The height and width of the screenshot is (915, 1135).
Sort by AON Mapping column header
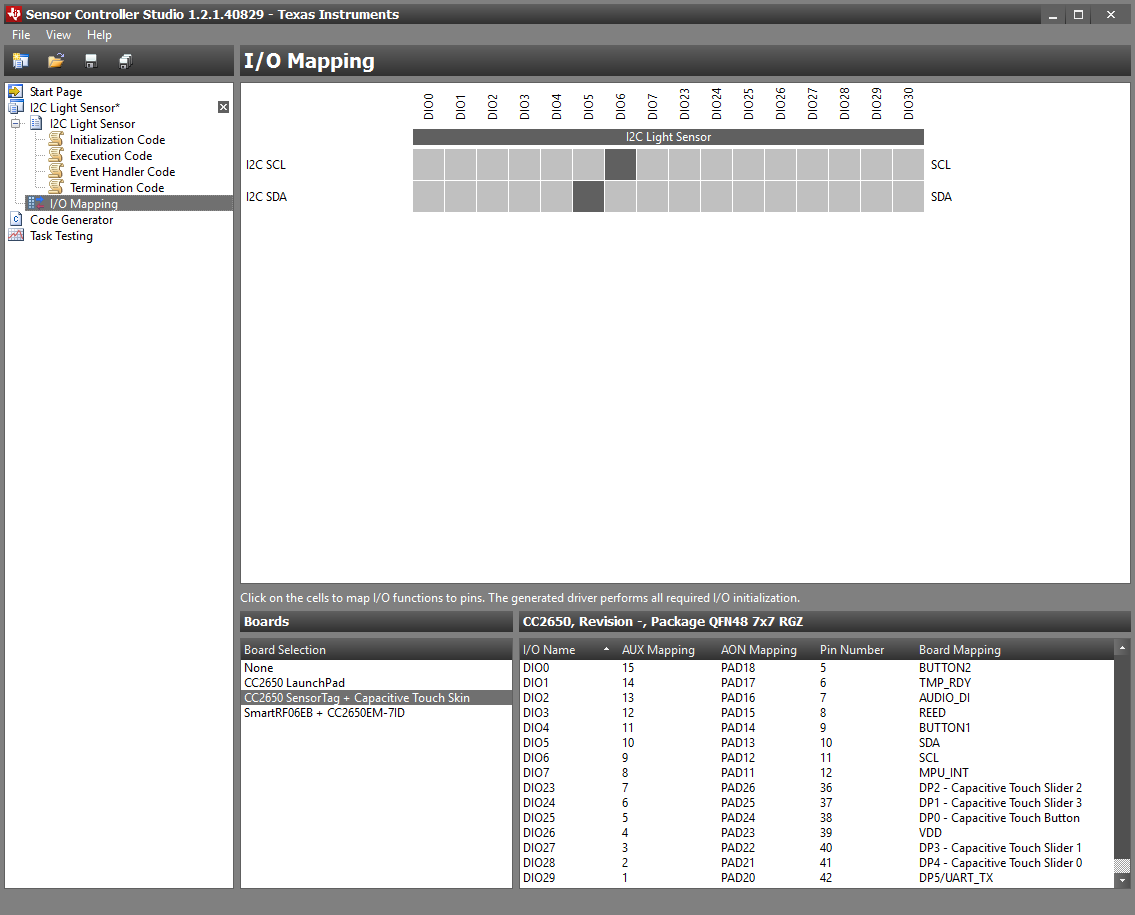(767, 649)
